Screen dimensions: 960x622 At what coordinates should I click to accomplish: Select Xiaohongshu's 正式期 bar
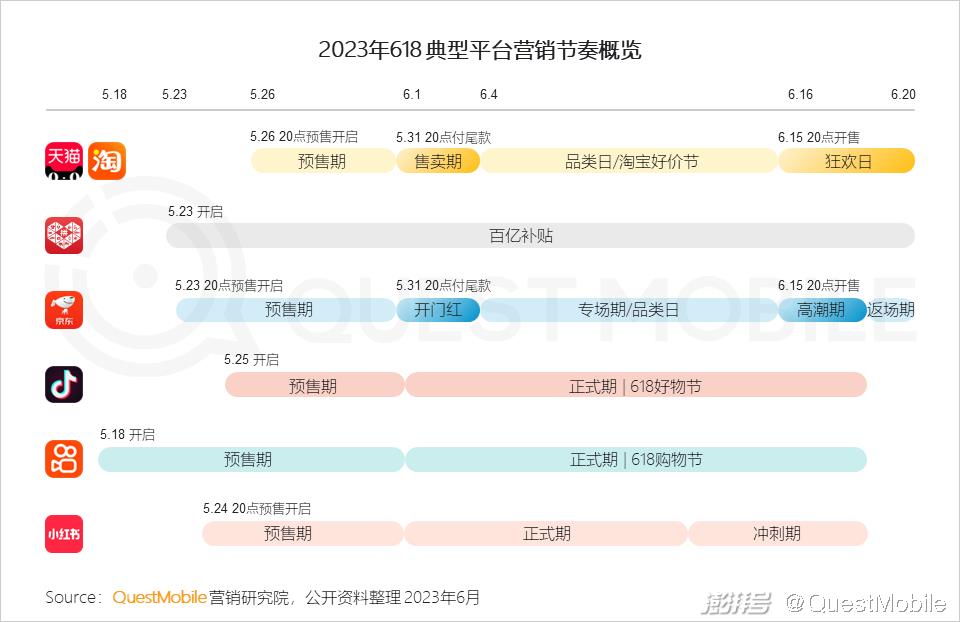[546, 534]
